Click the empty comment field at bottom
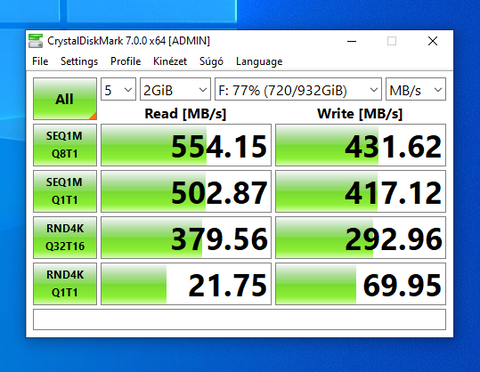Image resolution: width=480 pixels, height=372 pixels. click(239, 320)
